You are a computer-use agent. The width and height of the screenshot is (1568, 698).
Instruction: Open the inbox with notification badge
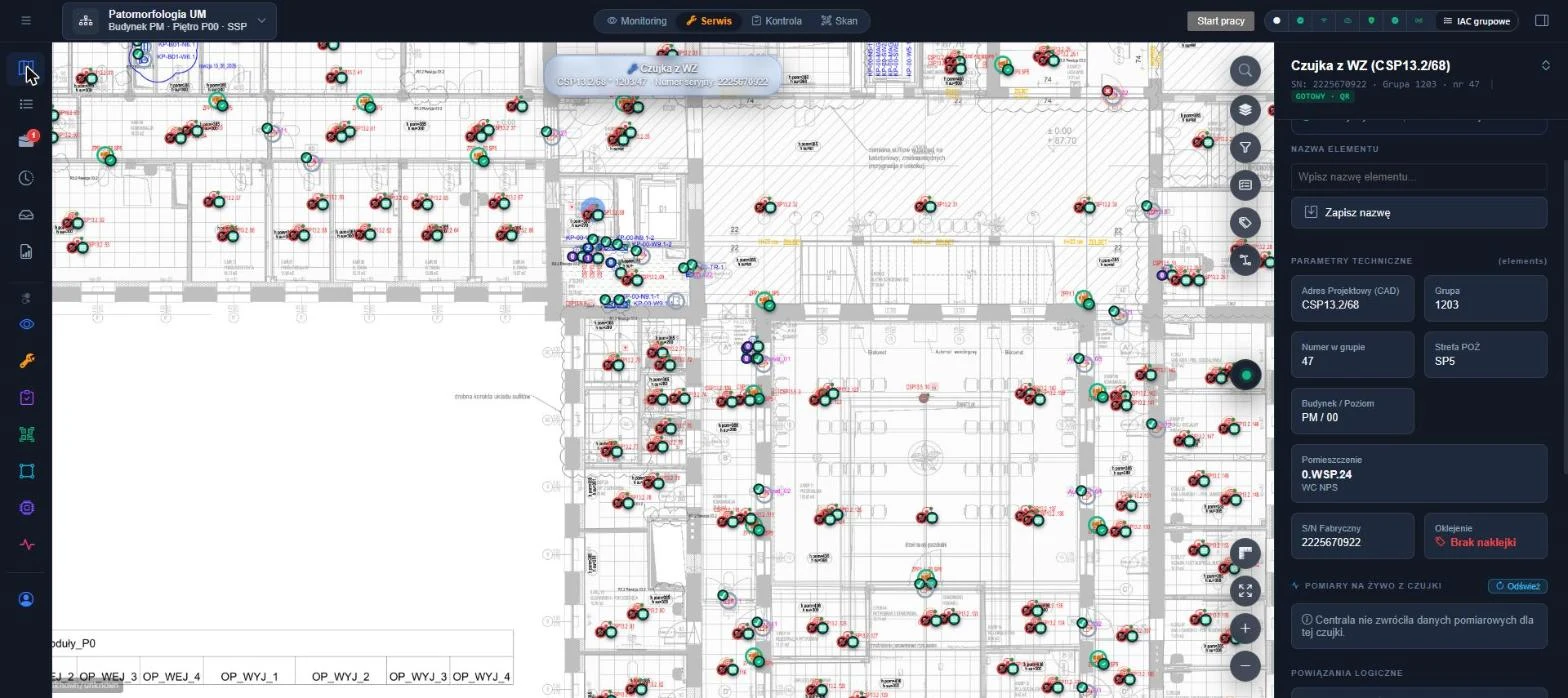[26, 141]
